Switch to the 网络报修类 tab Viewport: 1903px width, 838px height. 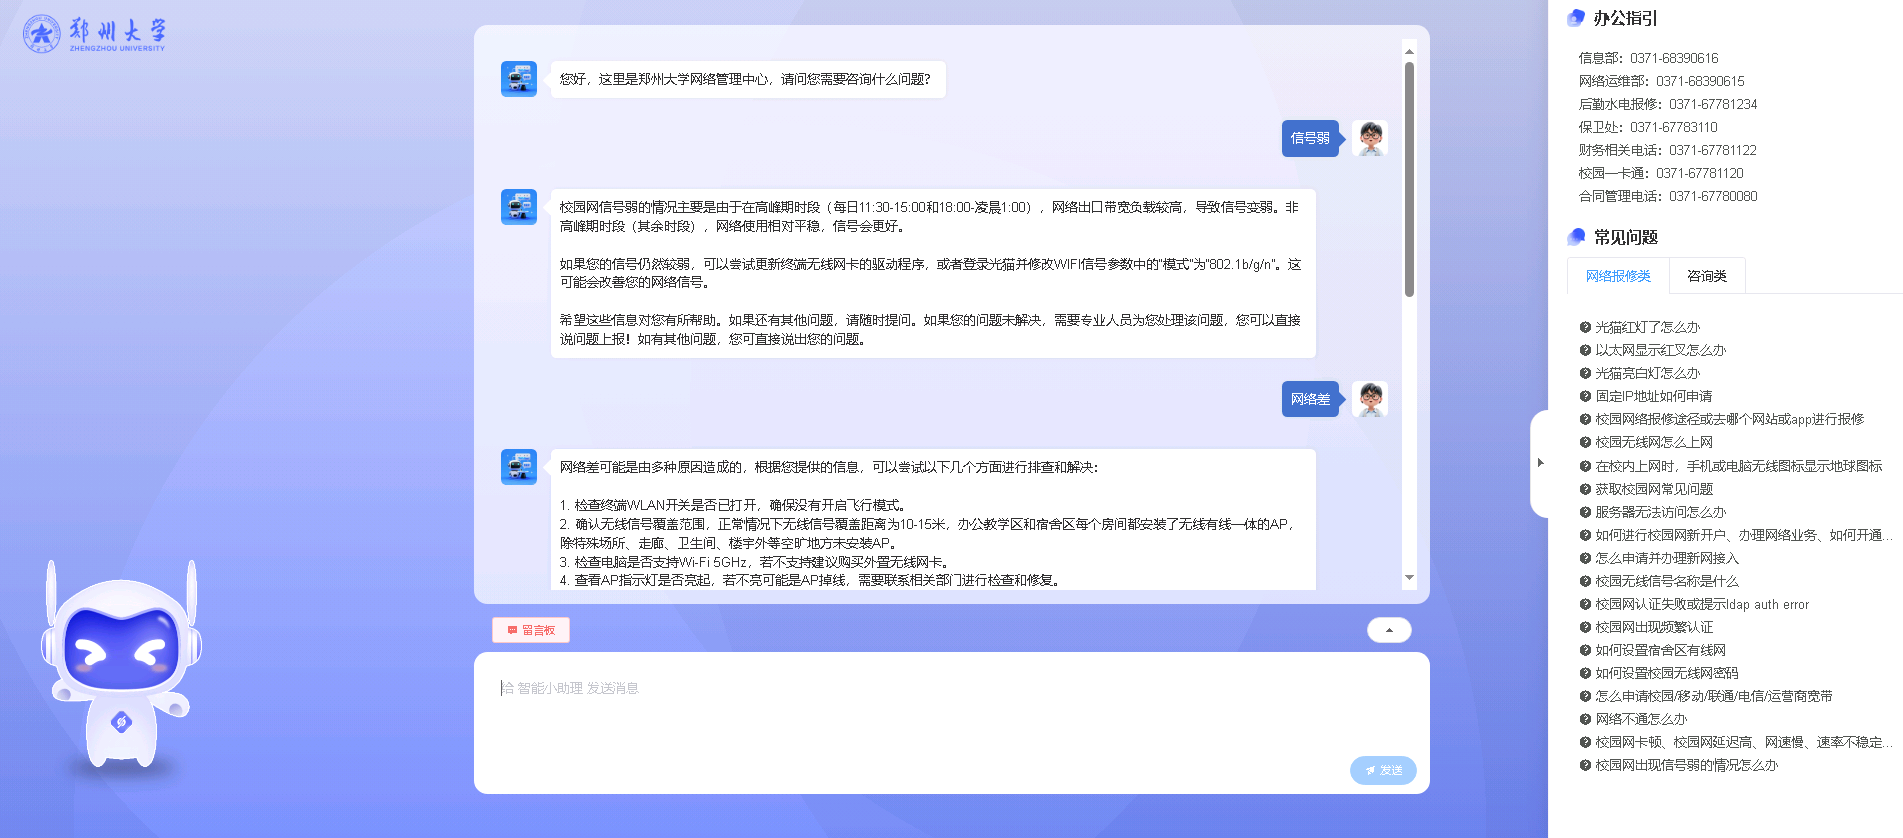click(x=1618, y=276)
